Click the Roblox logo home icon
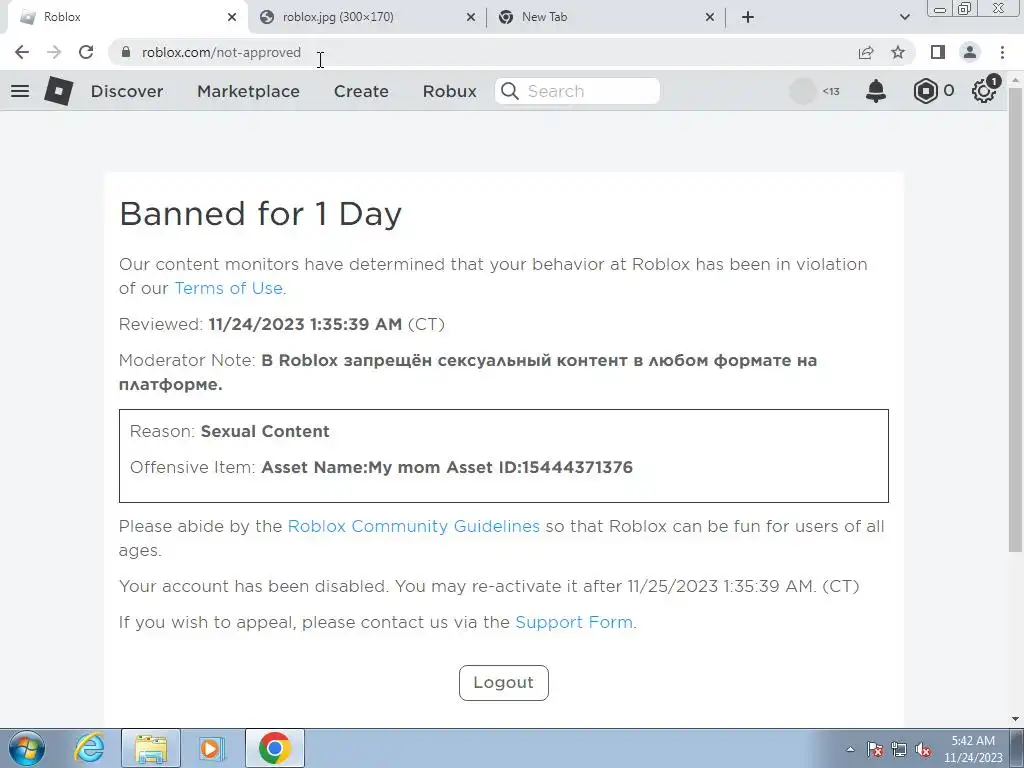This screenshot has height=768, width=1024. point(59,91)
